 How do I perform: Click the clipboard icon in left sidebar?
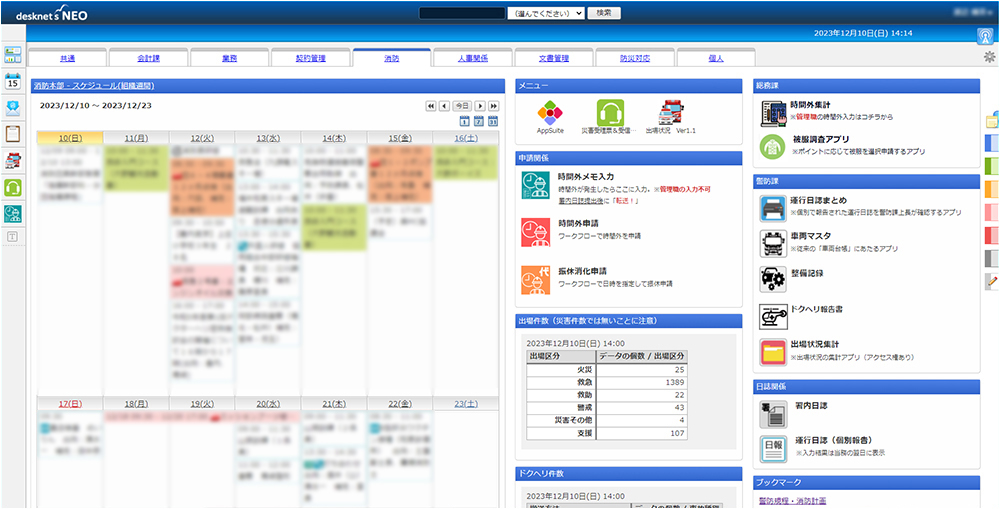13,134
